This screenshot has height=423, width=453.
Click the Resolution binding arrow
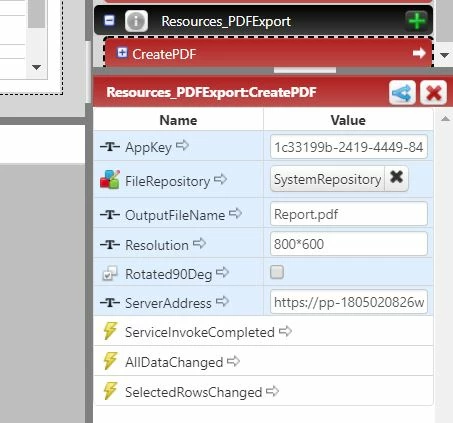[199, 243]
